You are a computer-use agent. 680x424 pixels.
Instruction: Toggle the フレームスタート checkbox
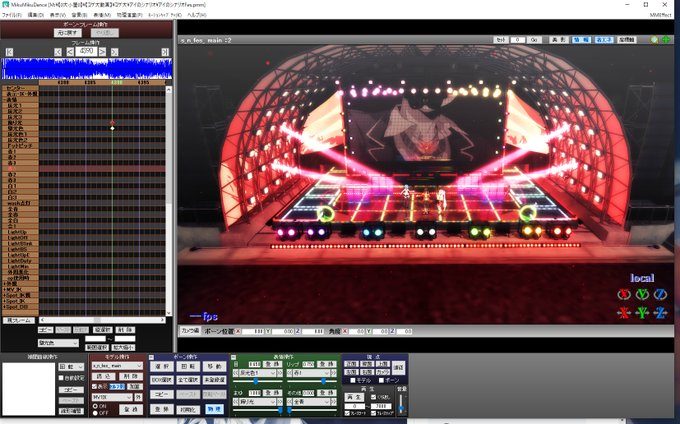coord(347,414)
